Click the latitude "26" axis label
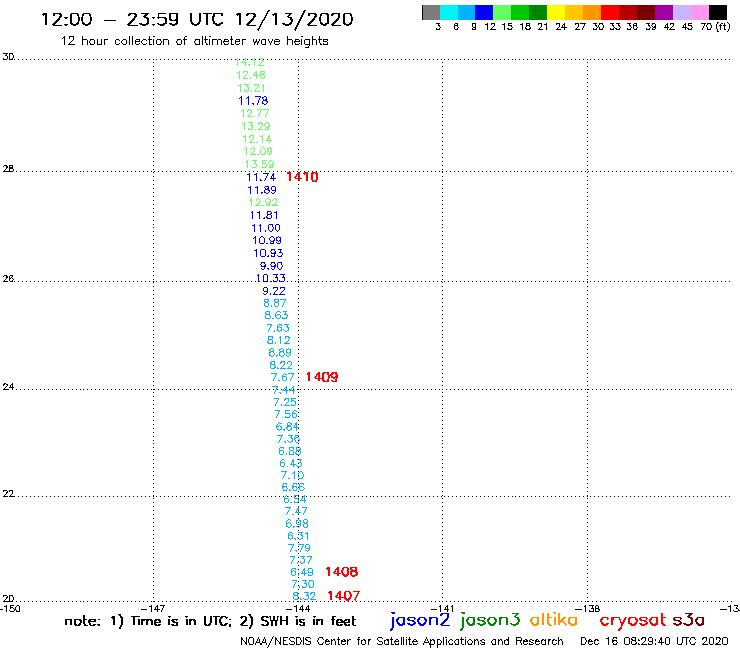Screen dimensions: 740x650 click(x=8, y=279)
